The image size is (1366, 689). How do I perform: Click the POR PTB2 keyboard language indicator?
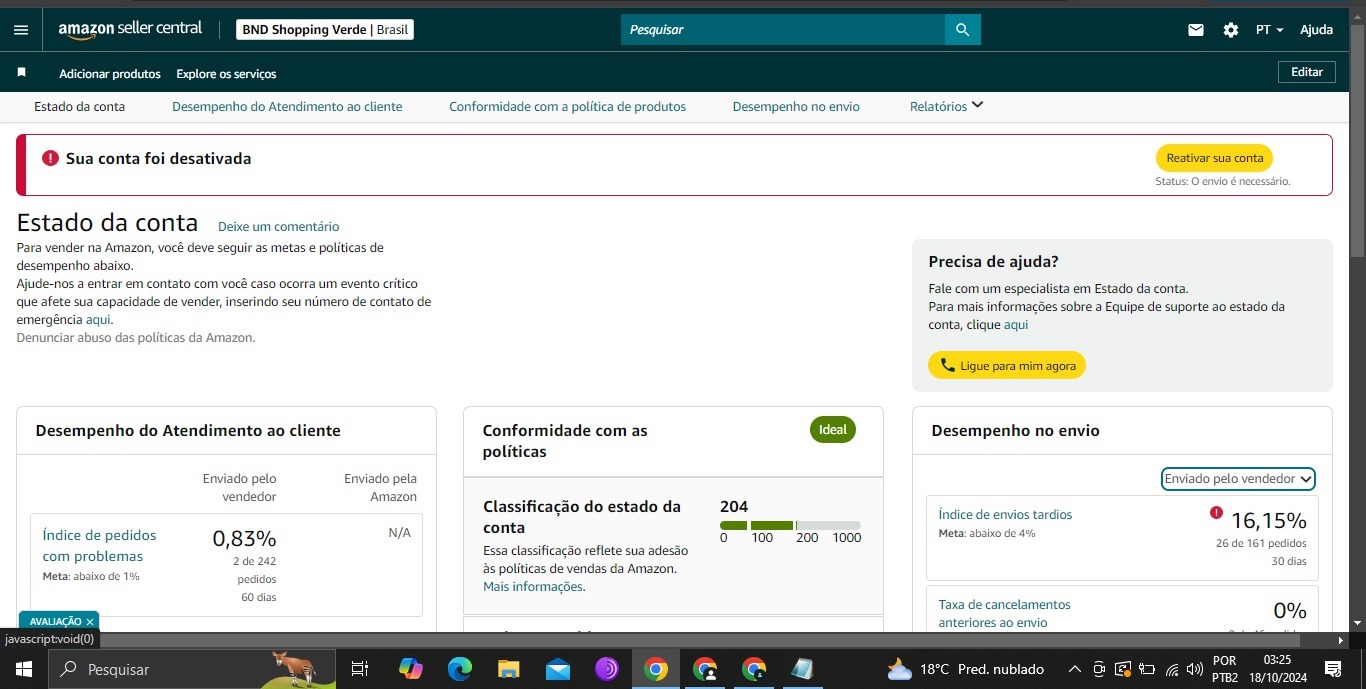point(1224,669)
